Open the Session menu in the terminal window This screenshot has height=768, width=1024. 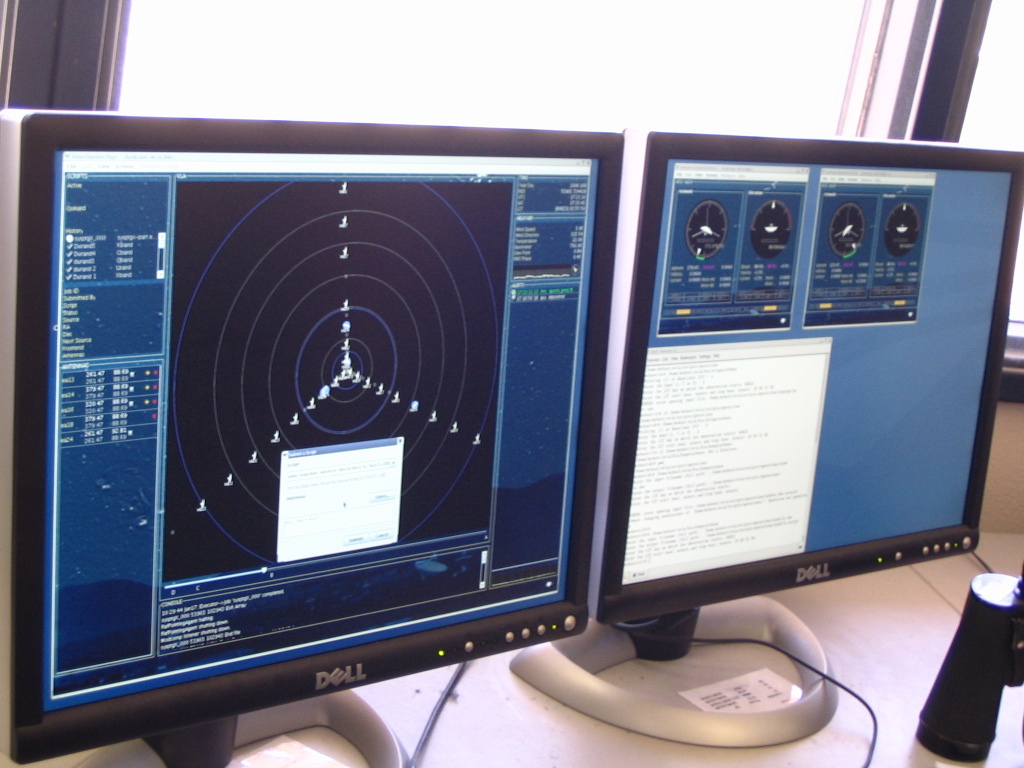(652, 358)
